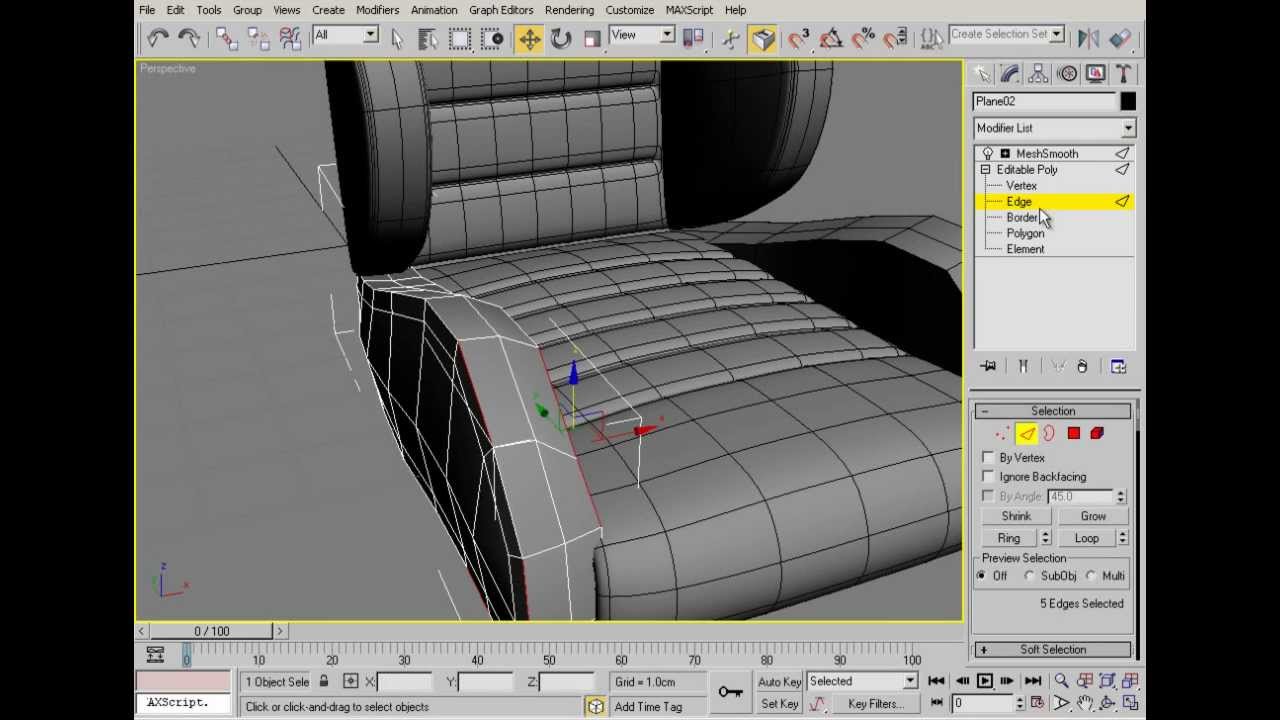Toggle Window/Crossing selection mode icon
Screen dimensions: 1280x720
click(x=491, y=38)
